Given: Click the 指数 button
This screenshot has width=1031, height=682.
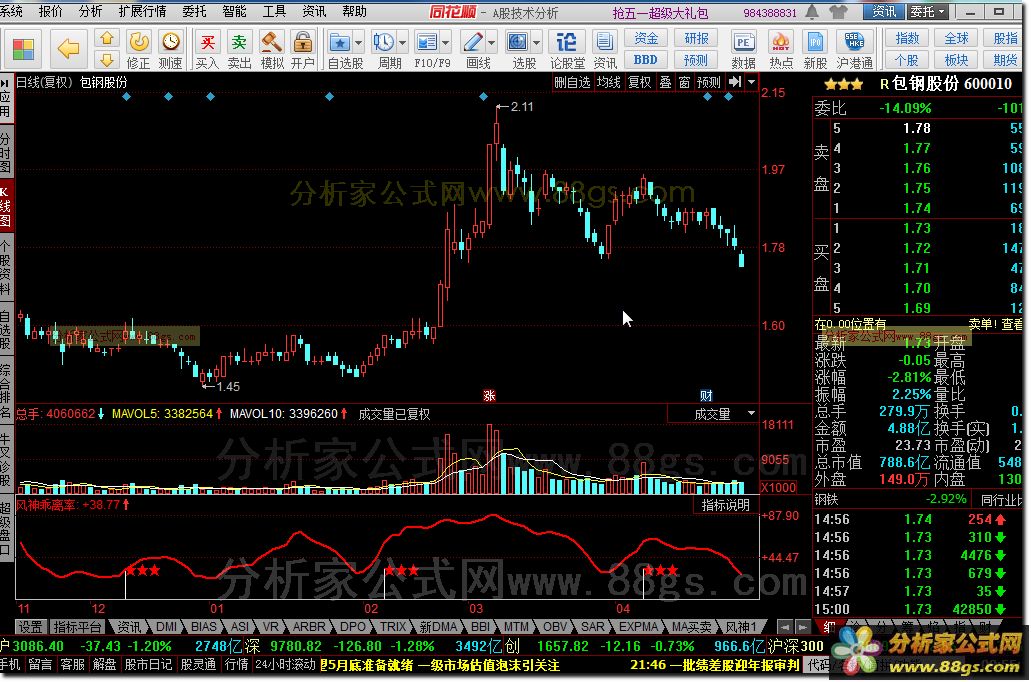Looking at the screenshot, I should point(907,39).
